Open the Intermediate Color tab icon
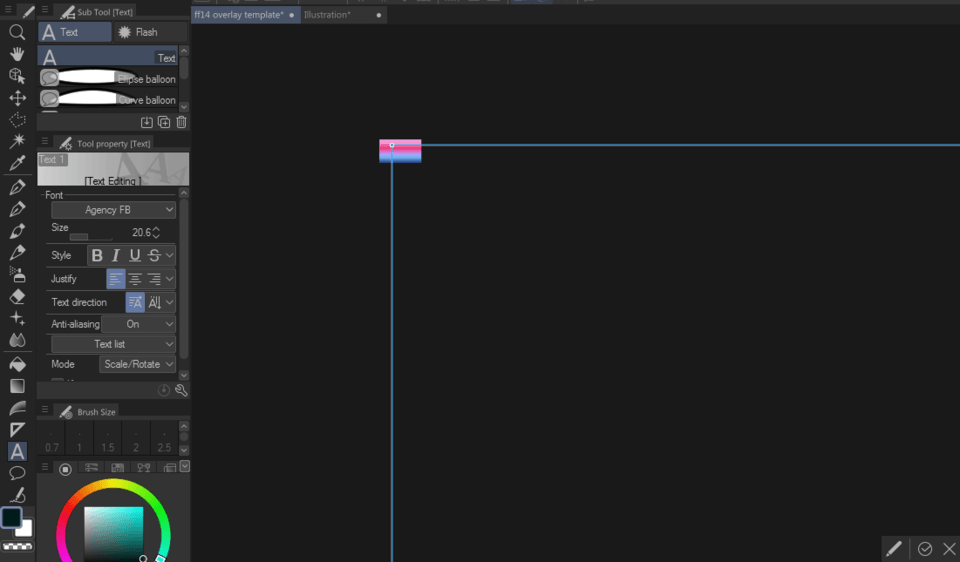 (144, 468)
